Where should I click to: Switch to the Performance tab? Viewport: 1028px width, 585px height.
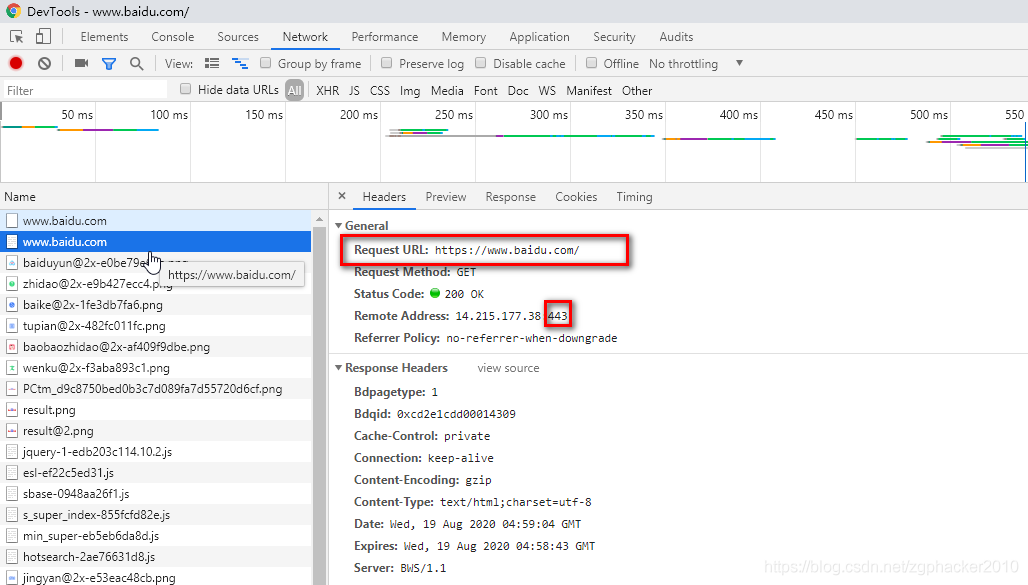(385, 37)
